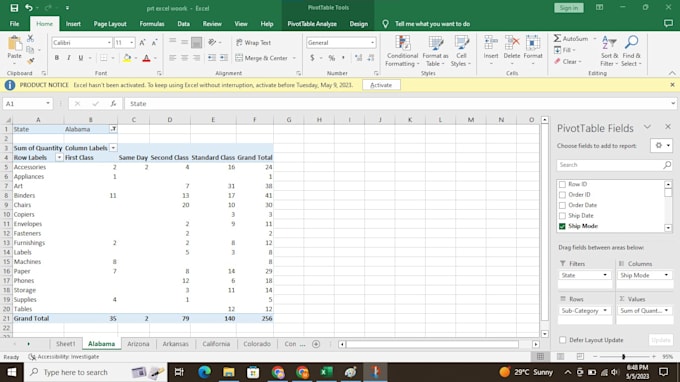Decrease font size with smaller A icon
The image size is (680, 382).
[x=154, y=42]
